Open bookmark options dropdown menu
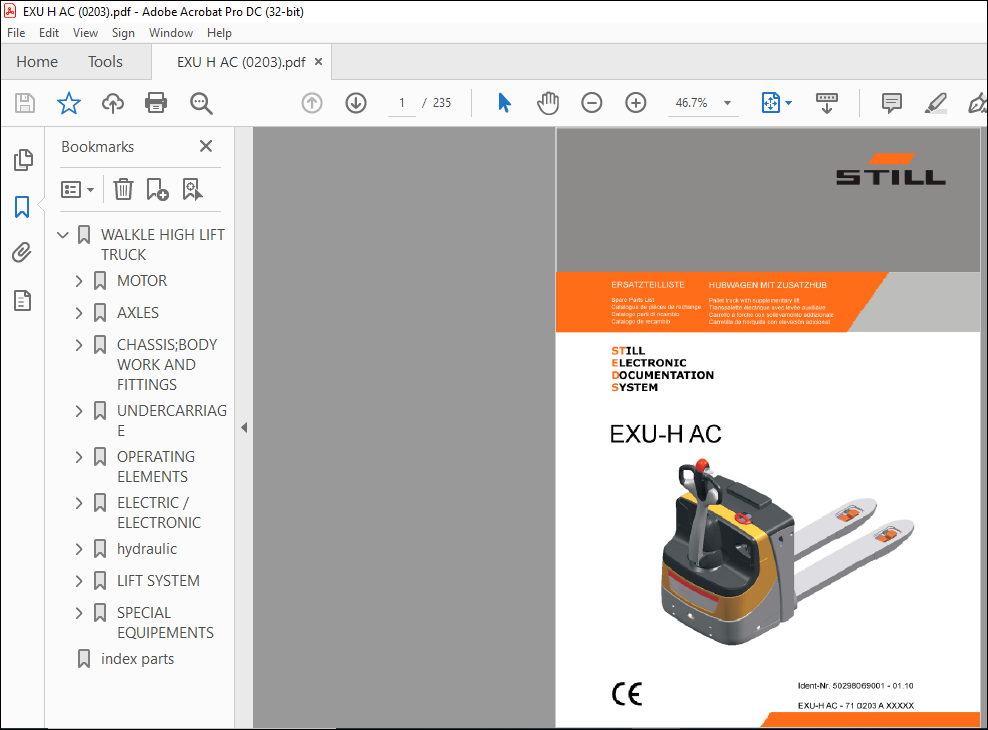Viewport: 988px width, 730px height. pos(77,189)
